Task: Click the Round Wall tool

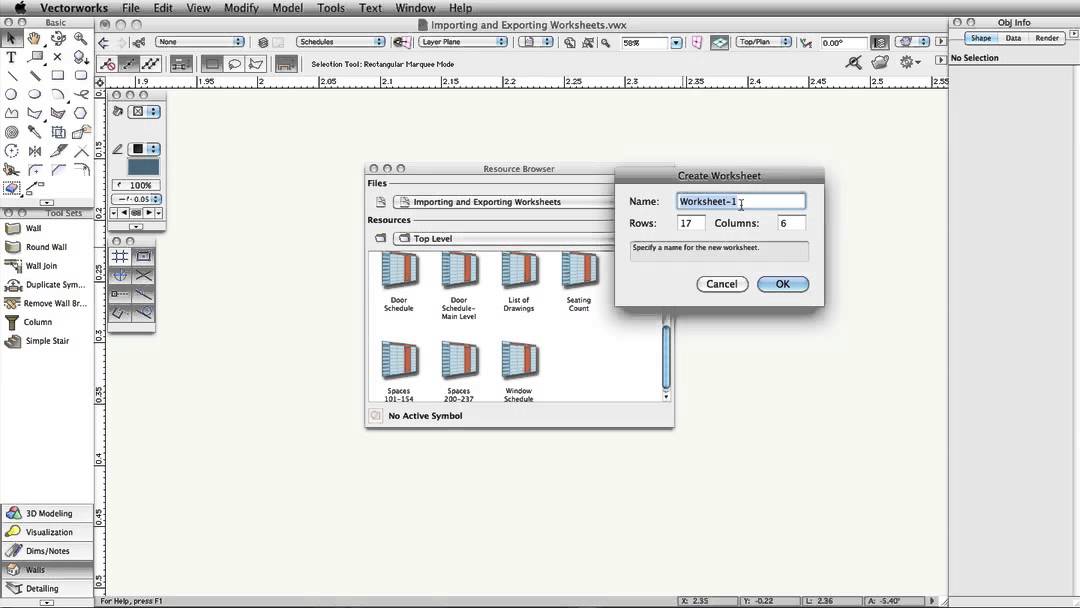Action: point(47,247)
